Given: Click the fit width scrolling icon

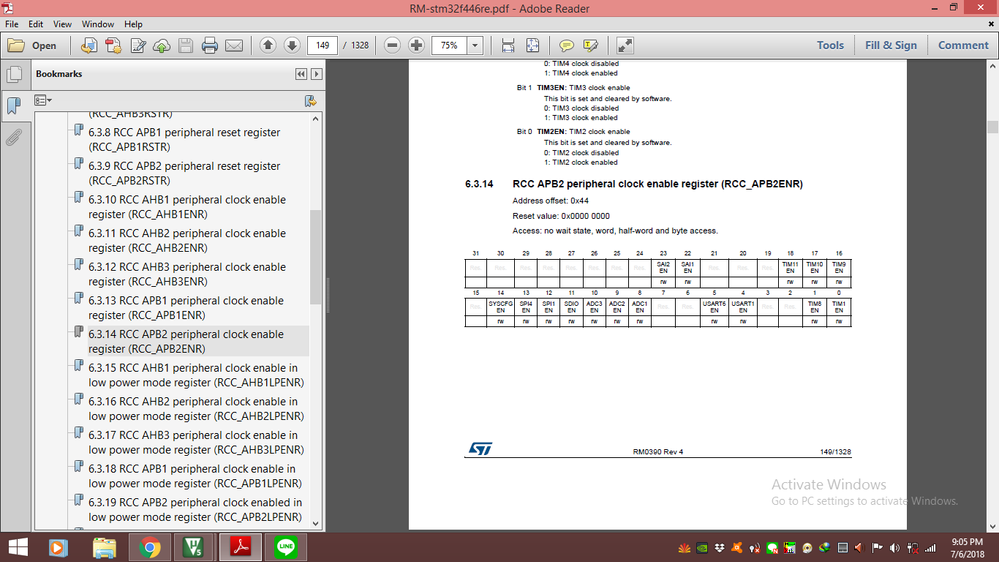Looking at the screenshot, I should coord(508,45).
